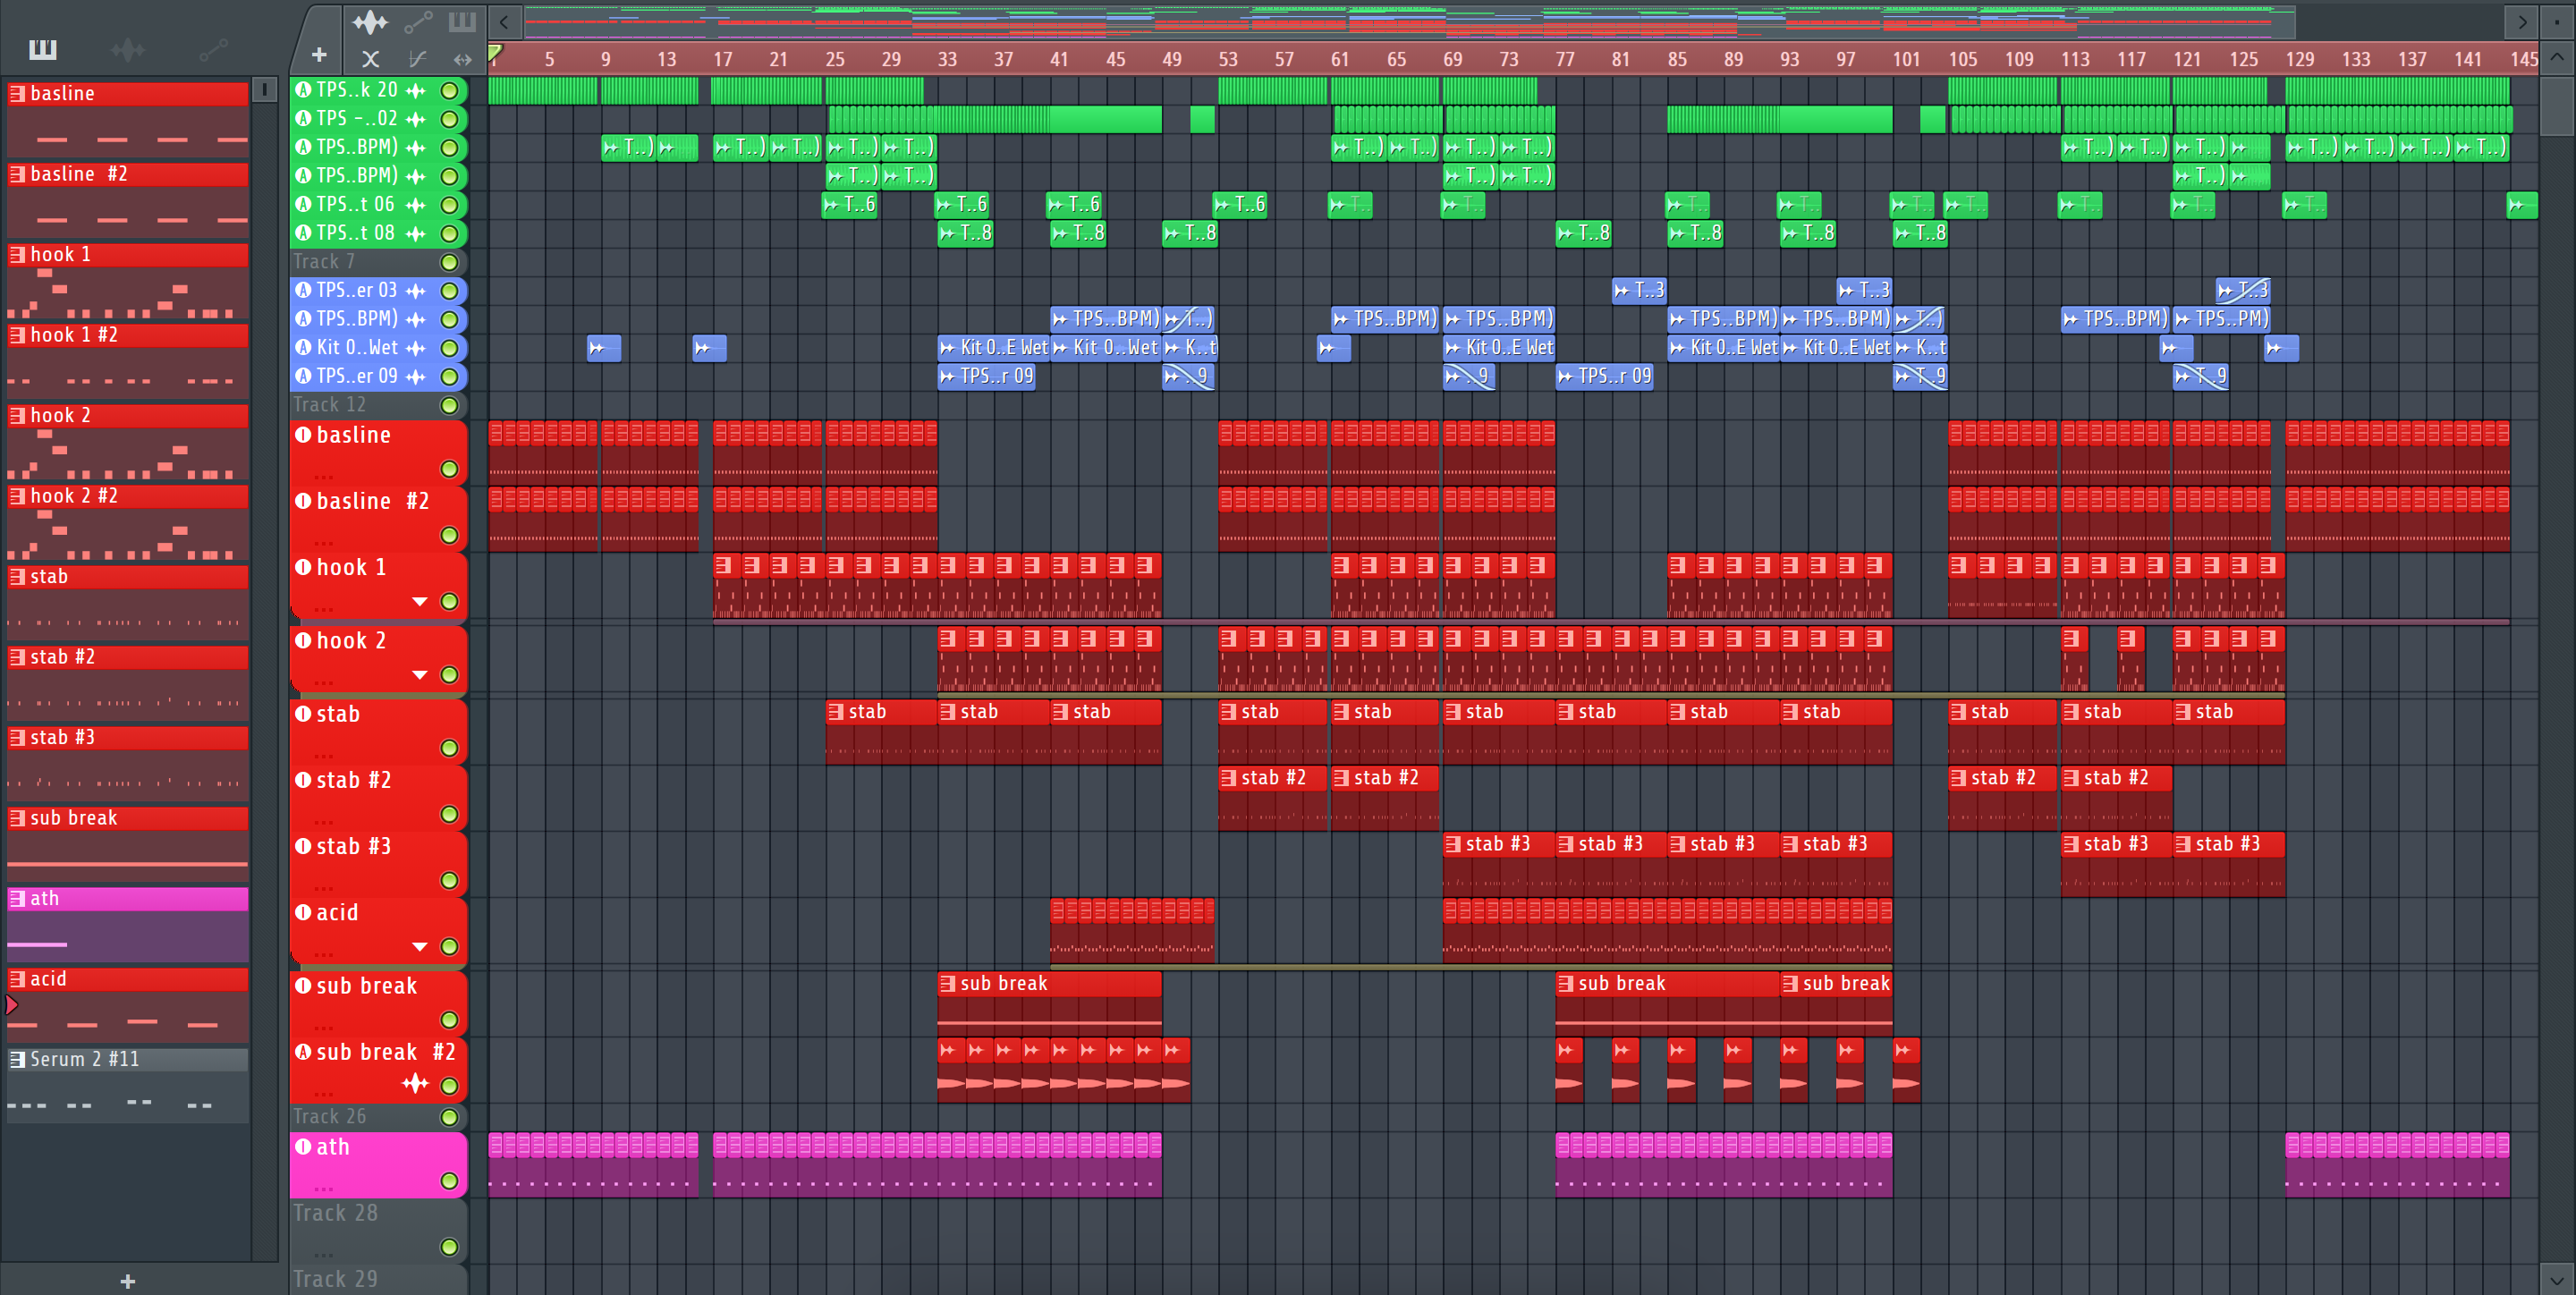
Task: Click the timeline right navigation arrow
Action: [2522, 22]
